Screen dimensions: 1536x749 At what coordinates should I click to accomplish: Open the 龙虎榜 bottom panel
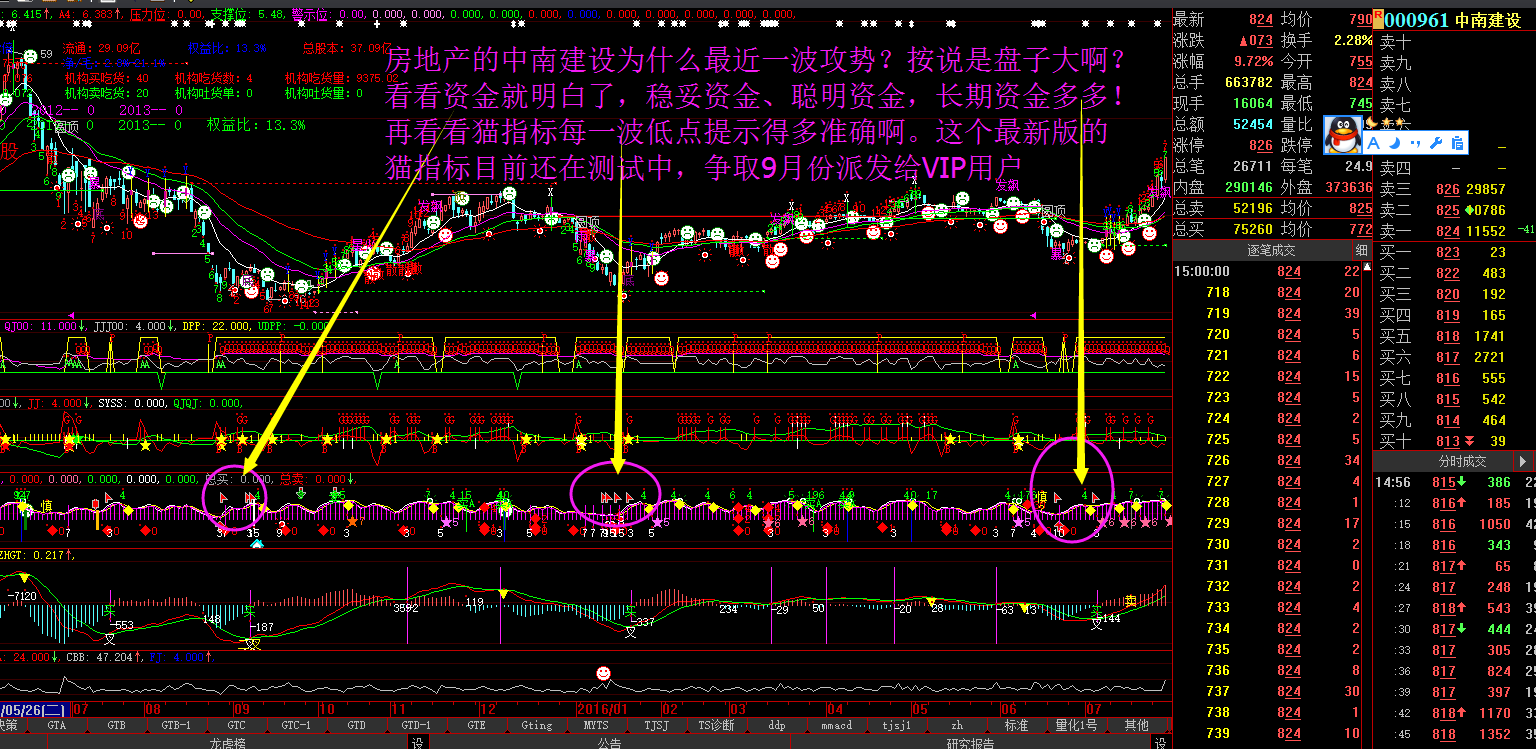228,743
